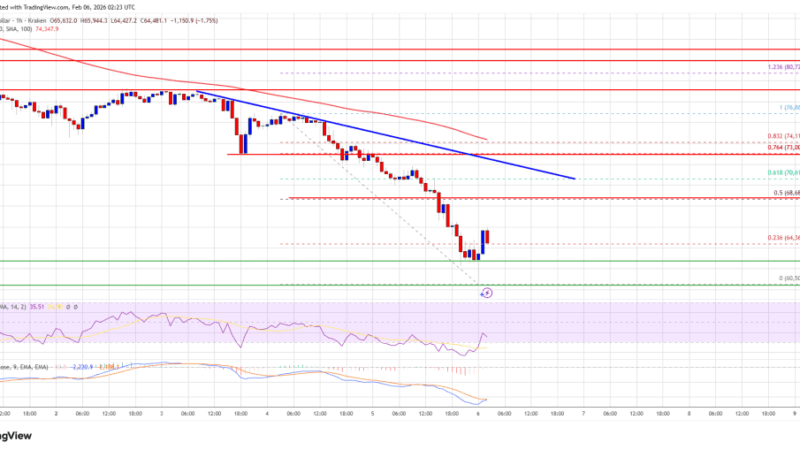Select the pink SMA 100 curve
The width and height of the screenshot is (800, 450).
click(245, 89)
